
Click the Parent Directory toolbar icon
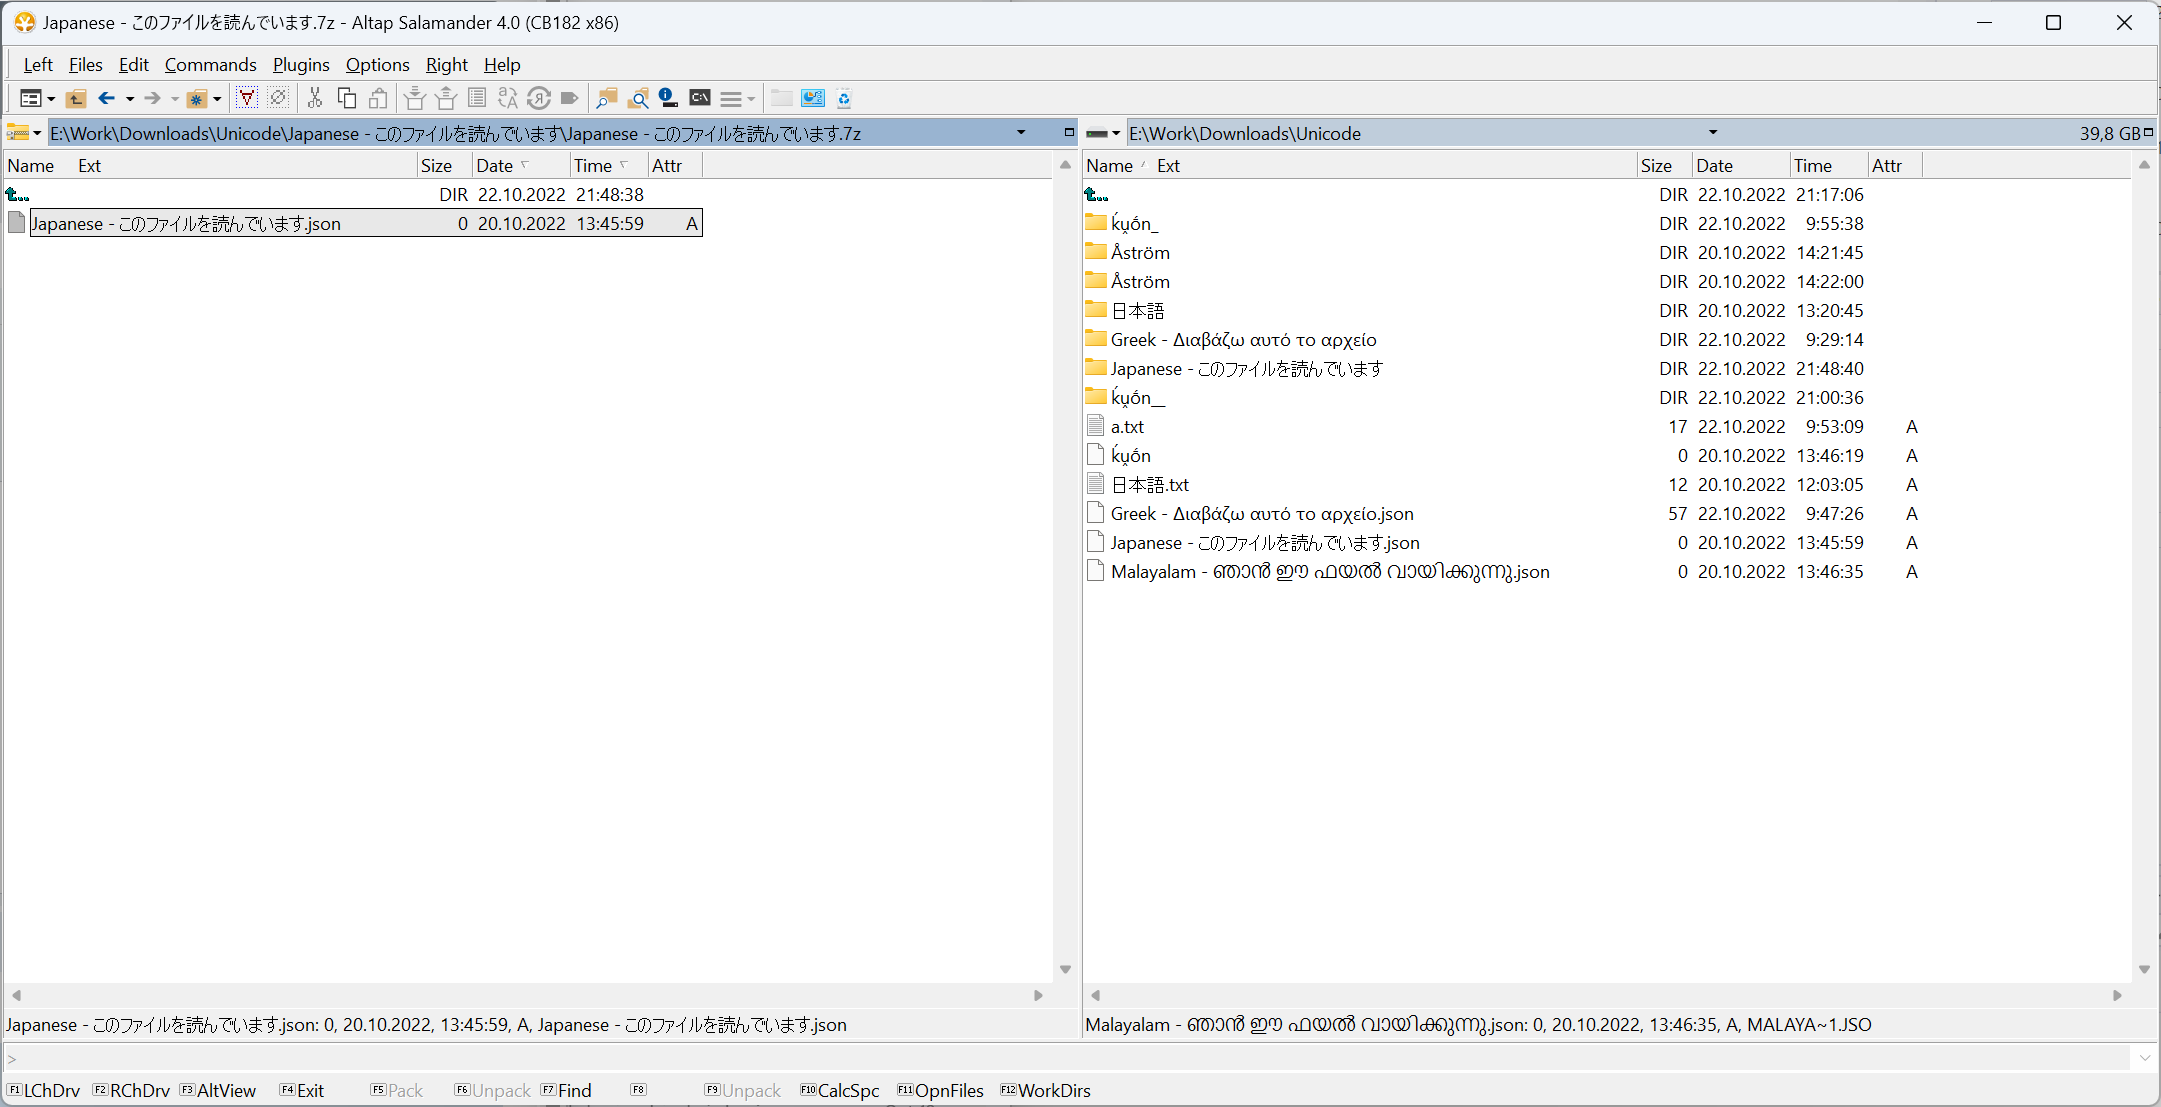click(x=76, y=98)
